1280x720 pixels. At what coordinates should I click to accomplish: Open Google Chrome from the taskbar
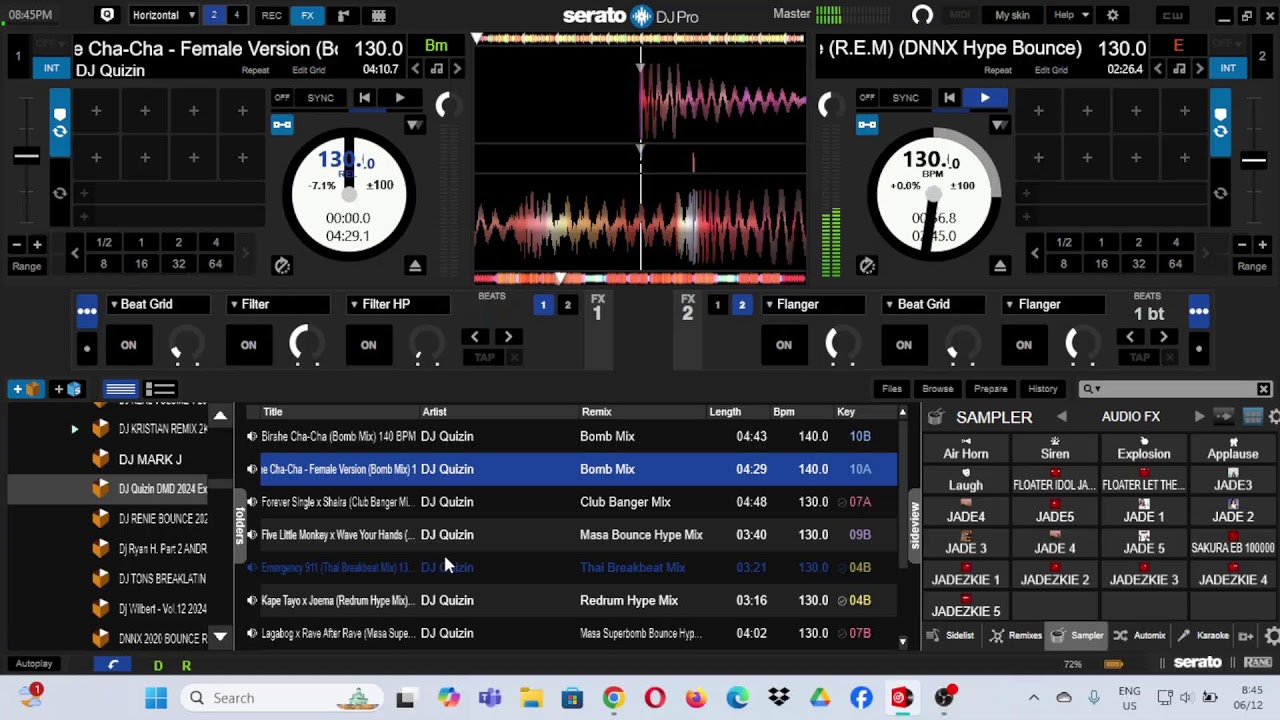[614, 698]
